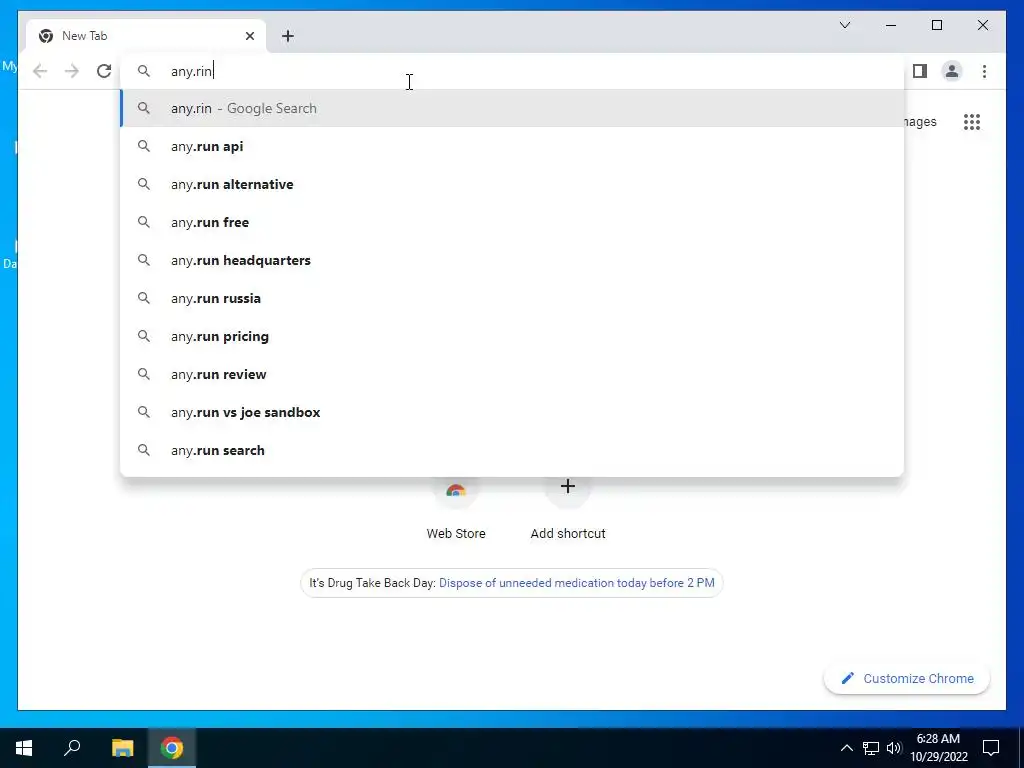Choose the 'any.run alternative' suggestion
The image size is (1024, 768).
[512, 184]
